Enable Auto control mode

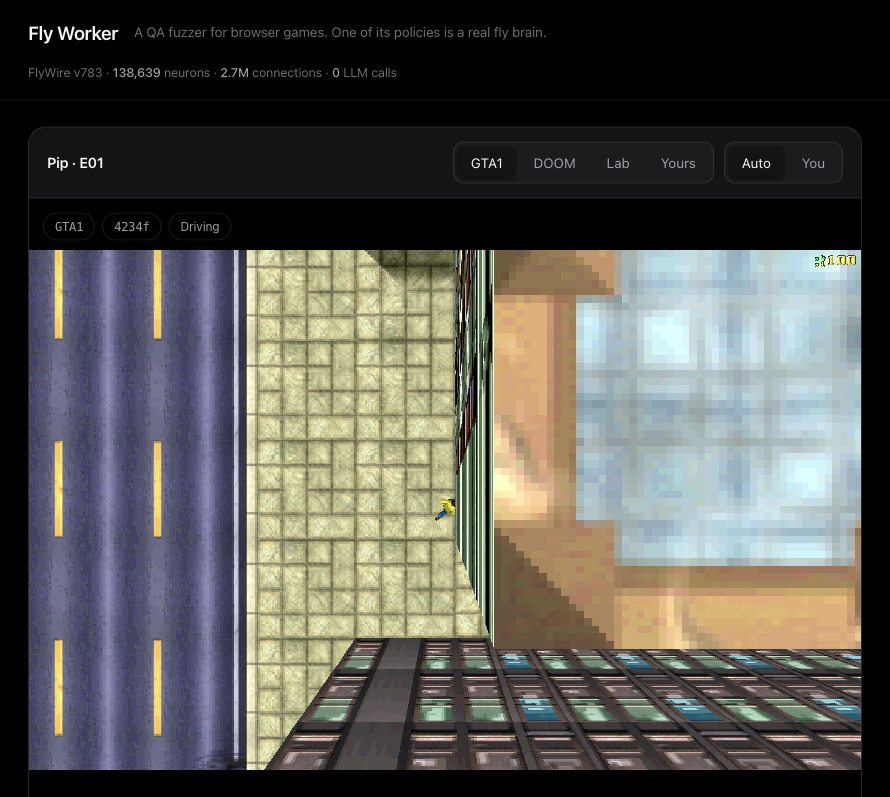pos(755,163)
